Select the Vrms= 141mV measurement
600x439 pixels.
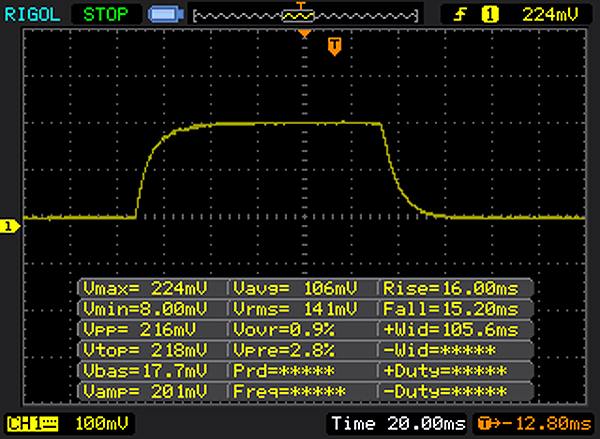(x=302, y=308)
